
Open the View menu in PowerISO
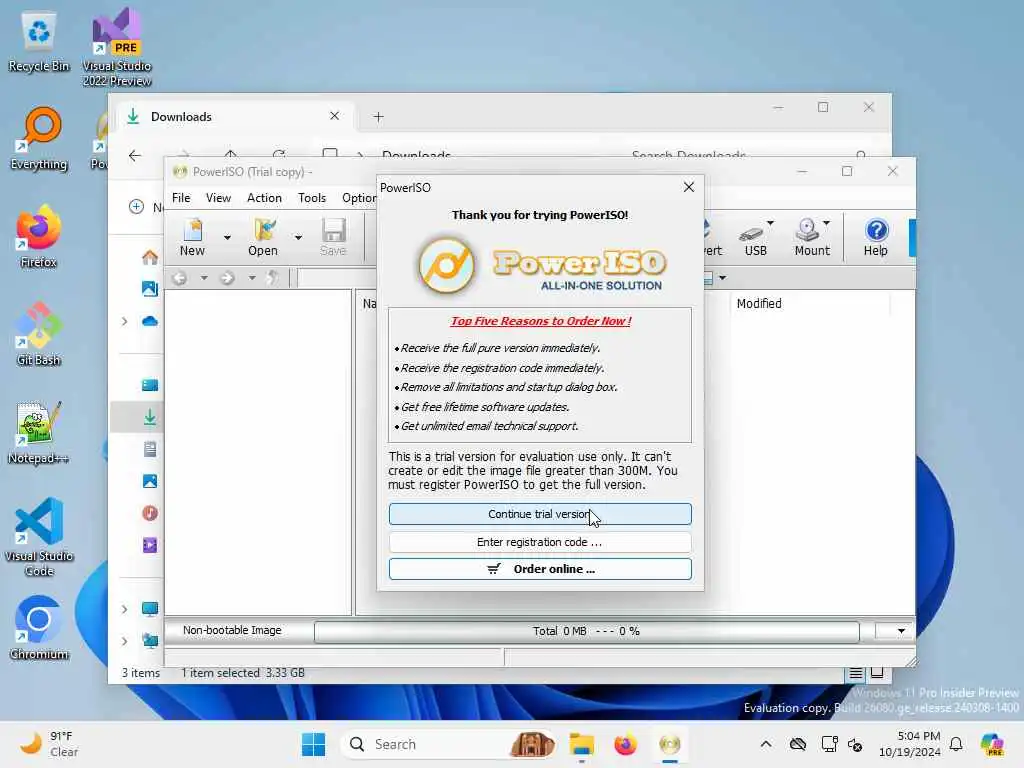[x=218, y=198]
